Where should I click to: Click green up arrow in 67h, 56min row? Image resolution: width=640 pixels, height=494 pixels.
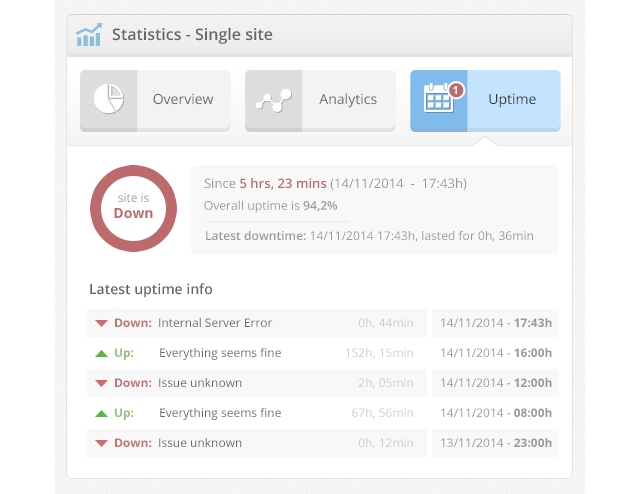click(x=101, y=413)
